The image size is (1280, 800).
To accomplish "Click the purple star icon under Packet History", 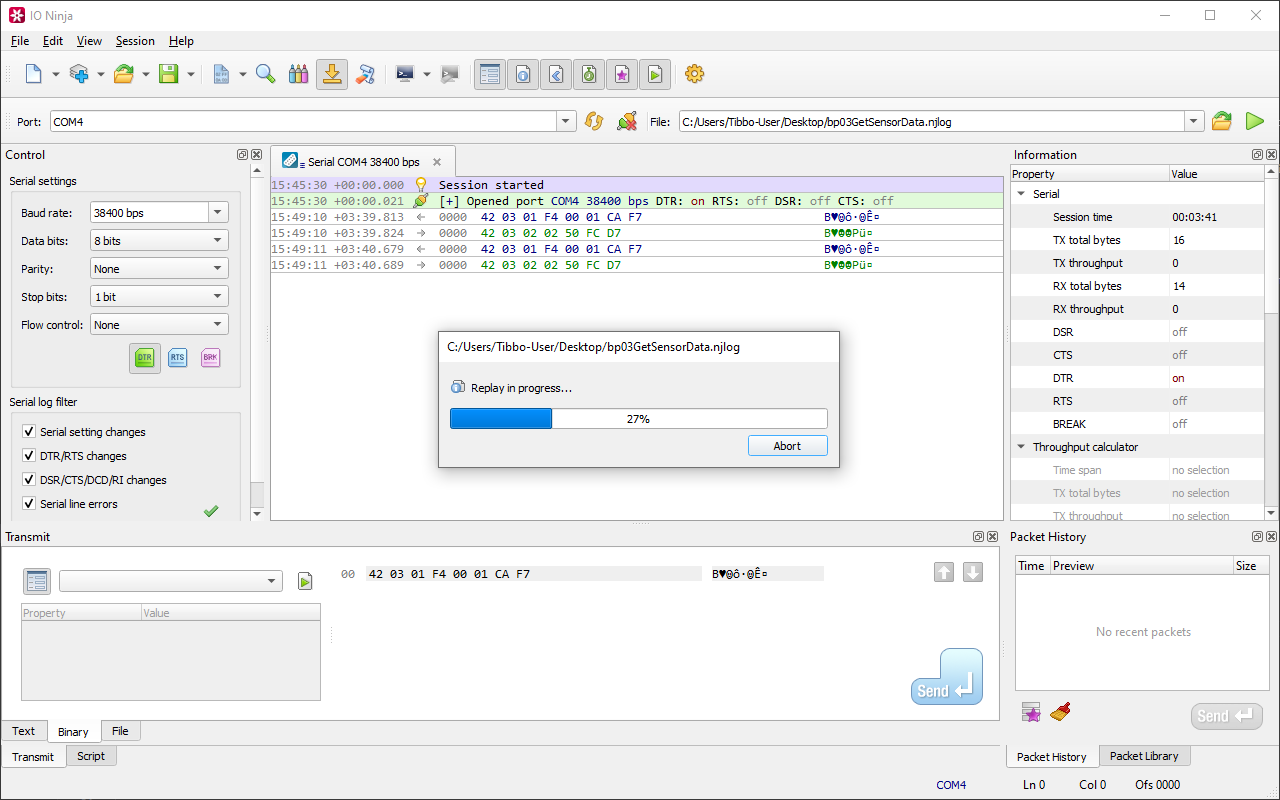I will 1032,712.
